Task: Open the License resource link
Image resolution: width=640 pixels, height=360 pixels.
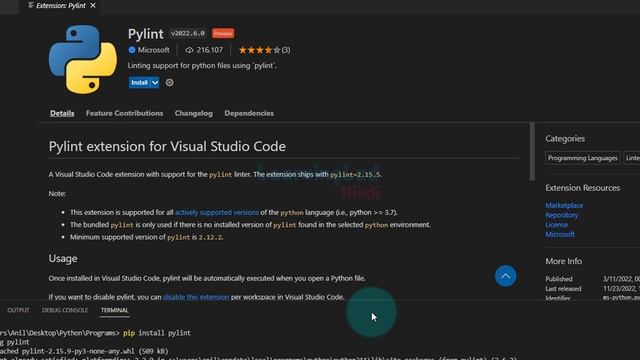Action: (x=556, y=225)
